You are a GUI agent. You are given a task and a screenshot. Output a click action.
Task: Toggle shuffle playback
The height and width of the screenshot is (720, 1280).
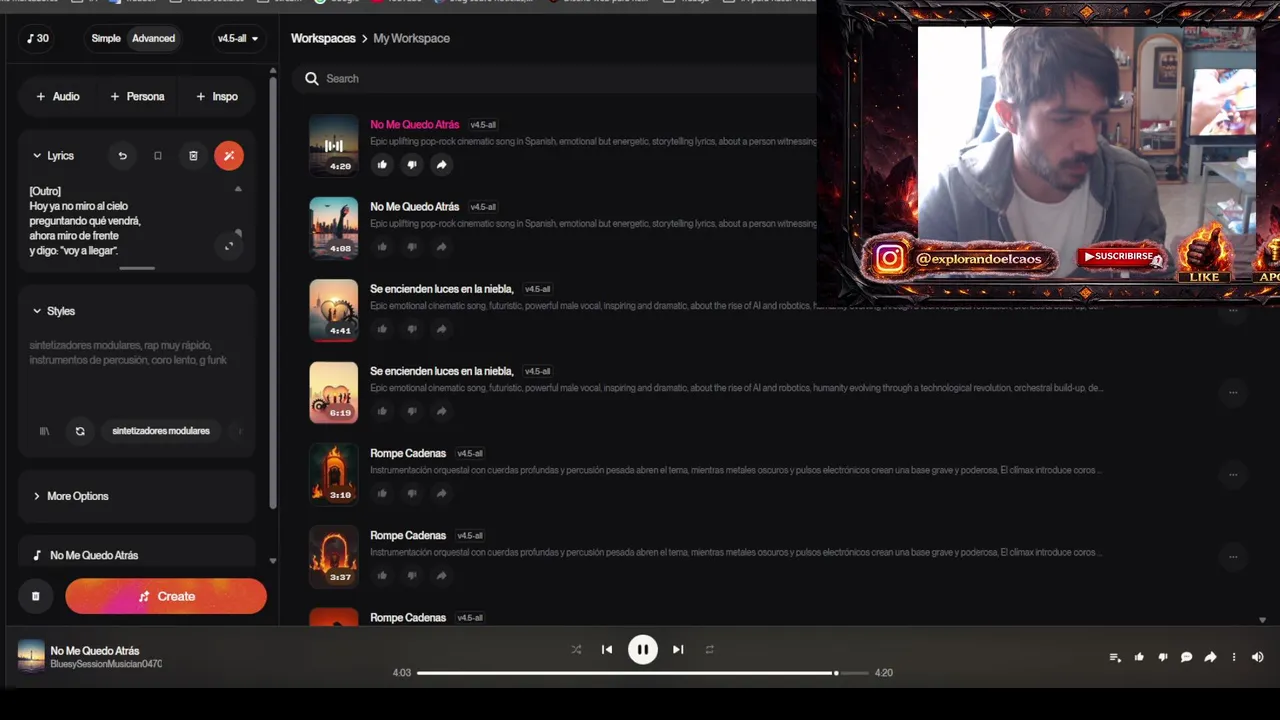576,649
